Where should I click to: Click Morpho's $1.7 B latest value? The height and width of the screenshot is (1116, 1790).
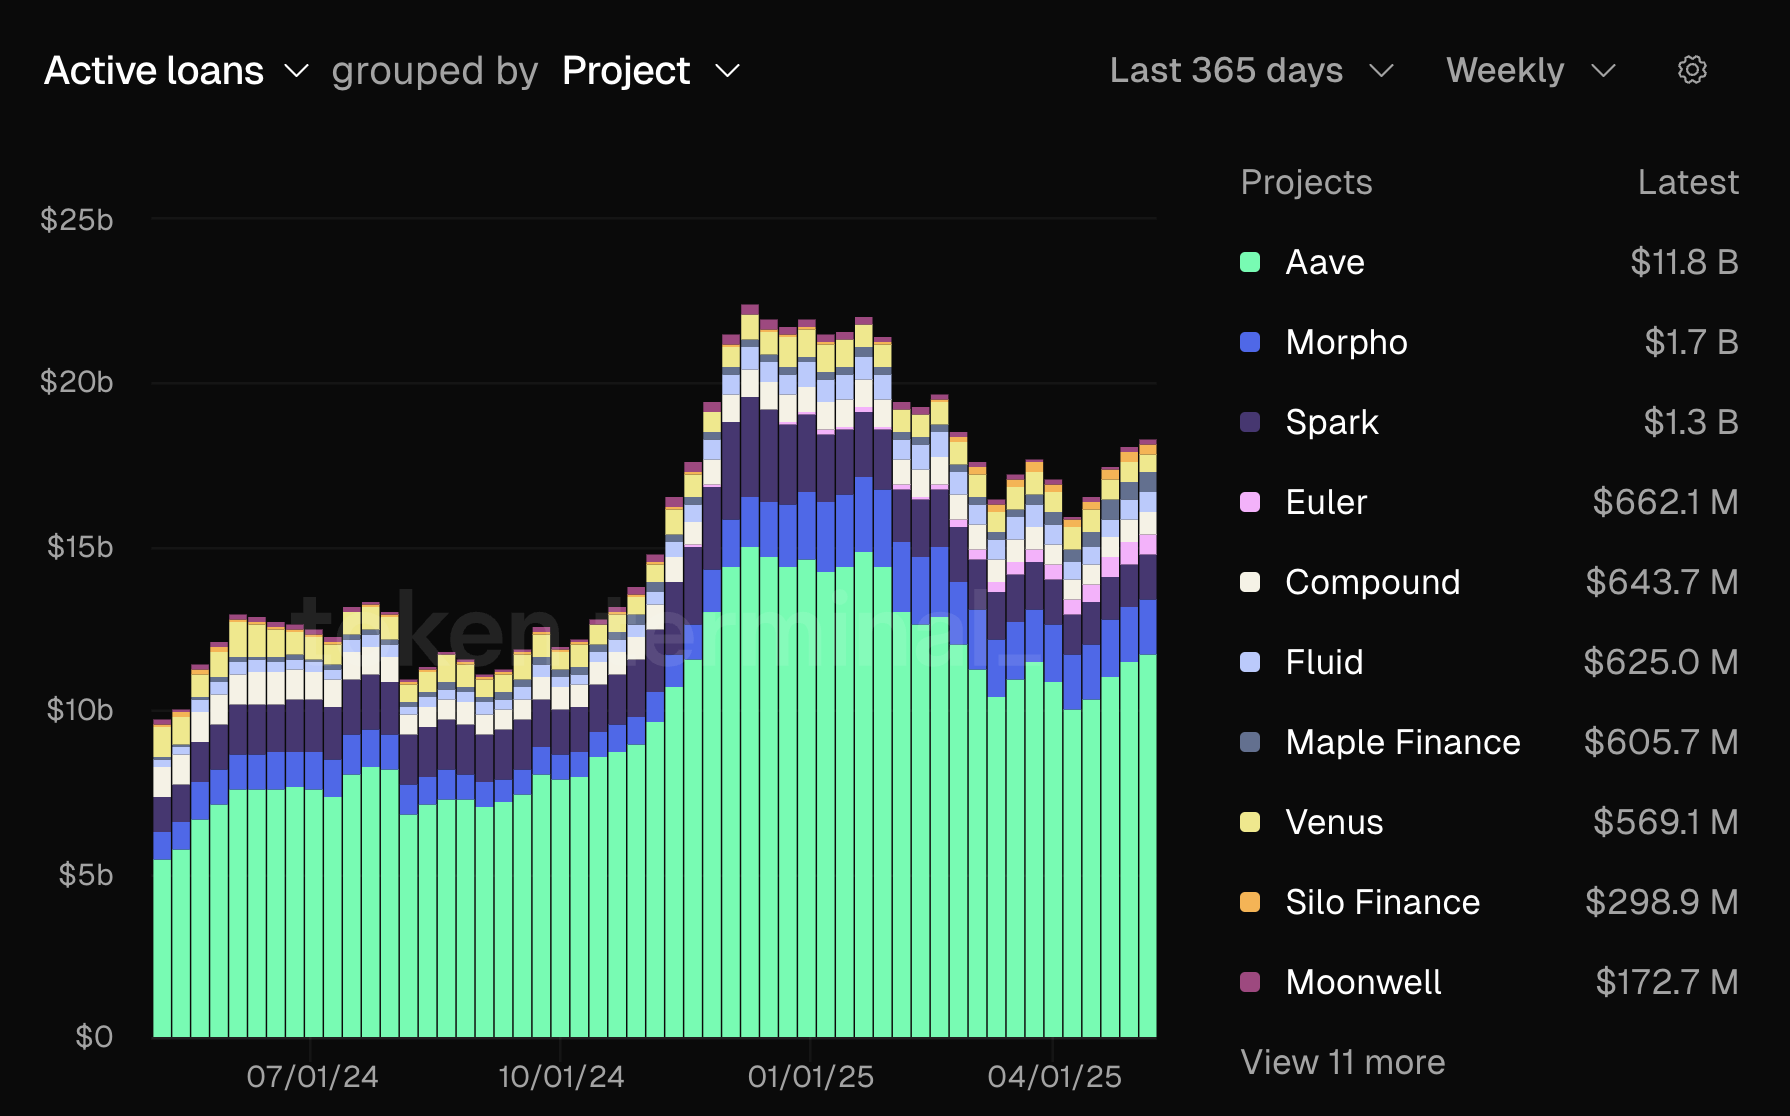(1691, 342)
